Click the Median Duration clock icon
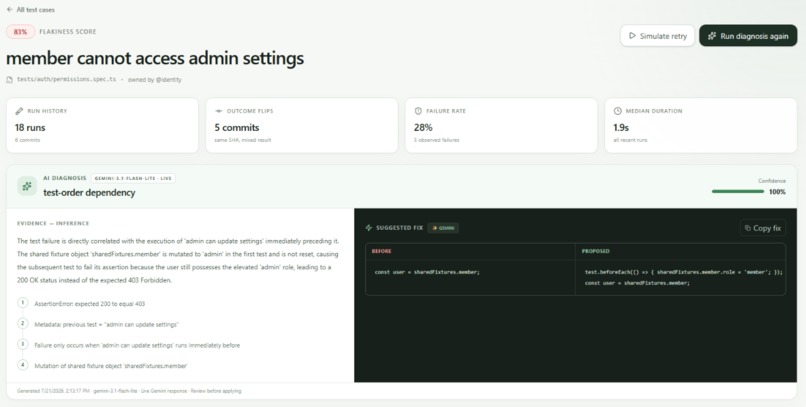Screen dimensions: 806x407 click(x=617, y=111)
